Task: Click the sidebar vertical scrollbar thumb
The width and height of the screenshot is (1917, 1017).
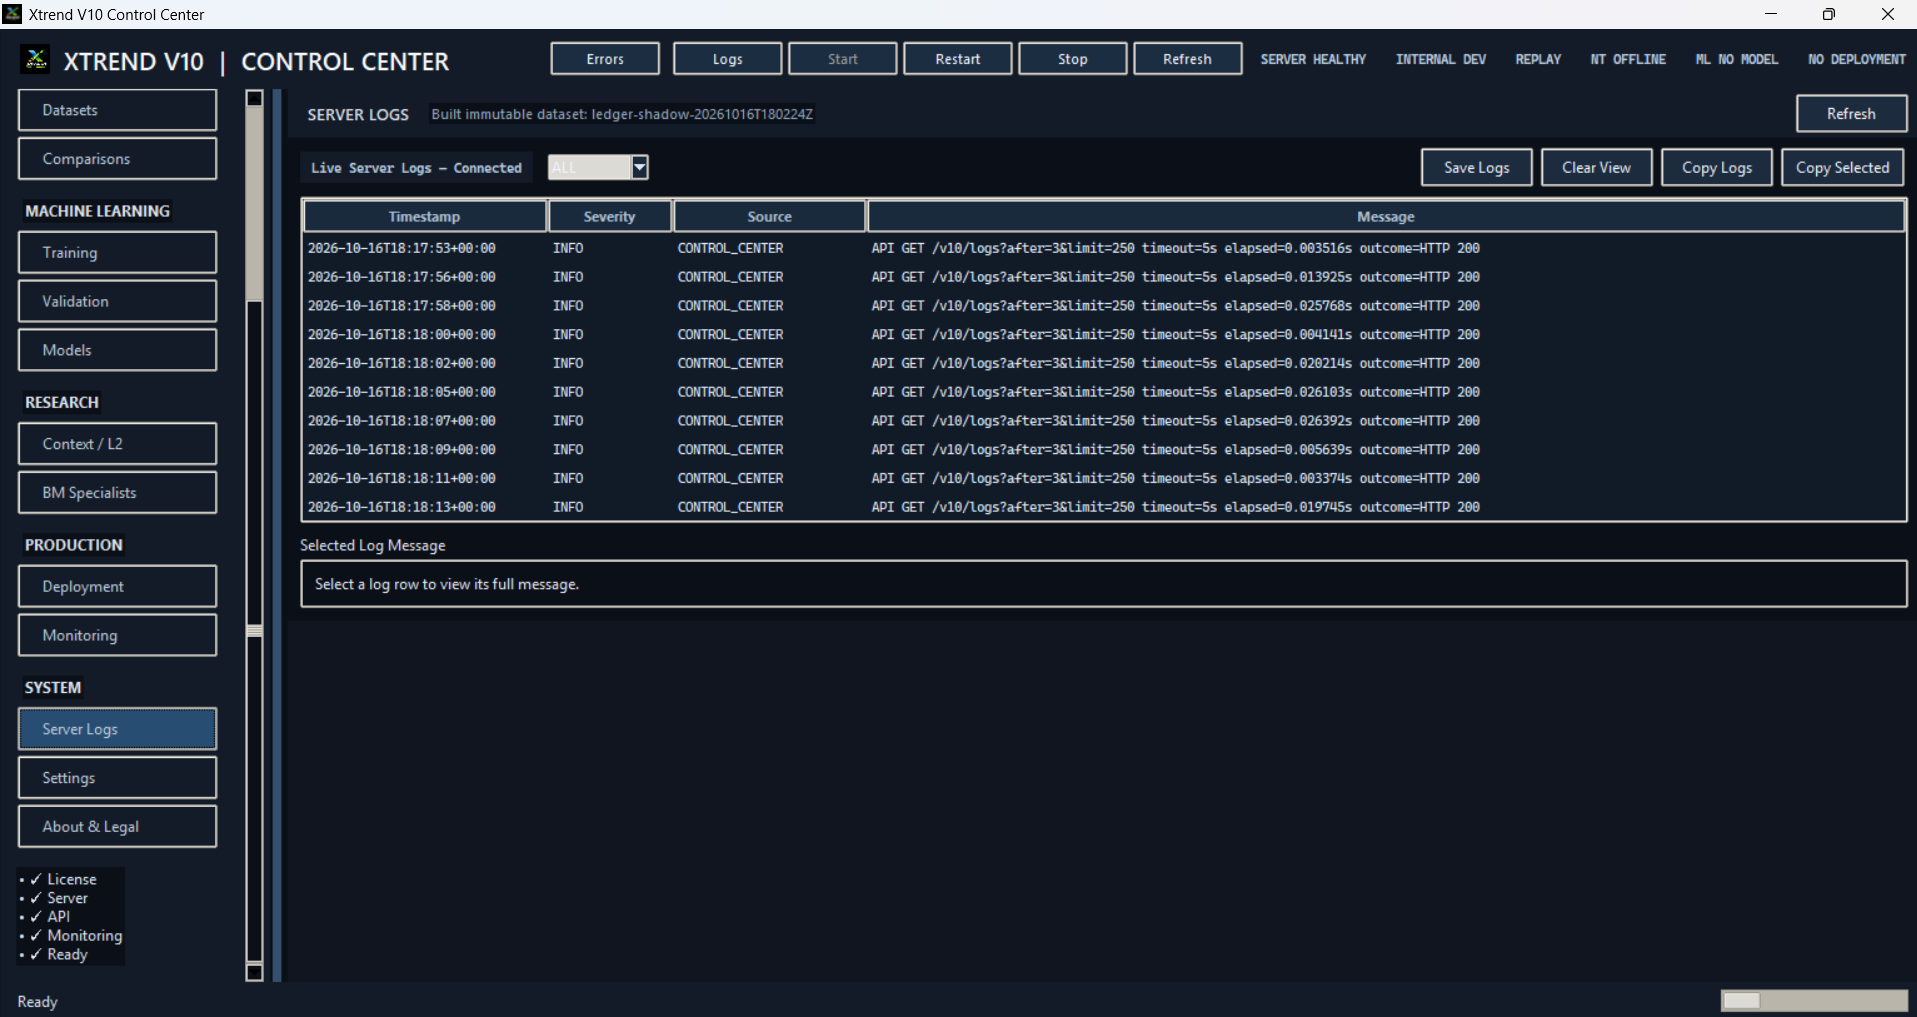Action: click(x=255, y=203)
